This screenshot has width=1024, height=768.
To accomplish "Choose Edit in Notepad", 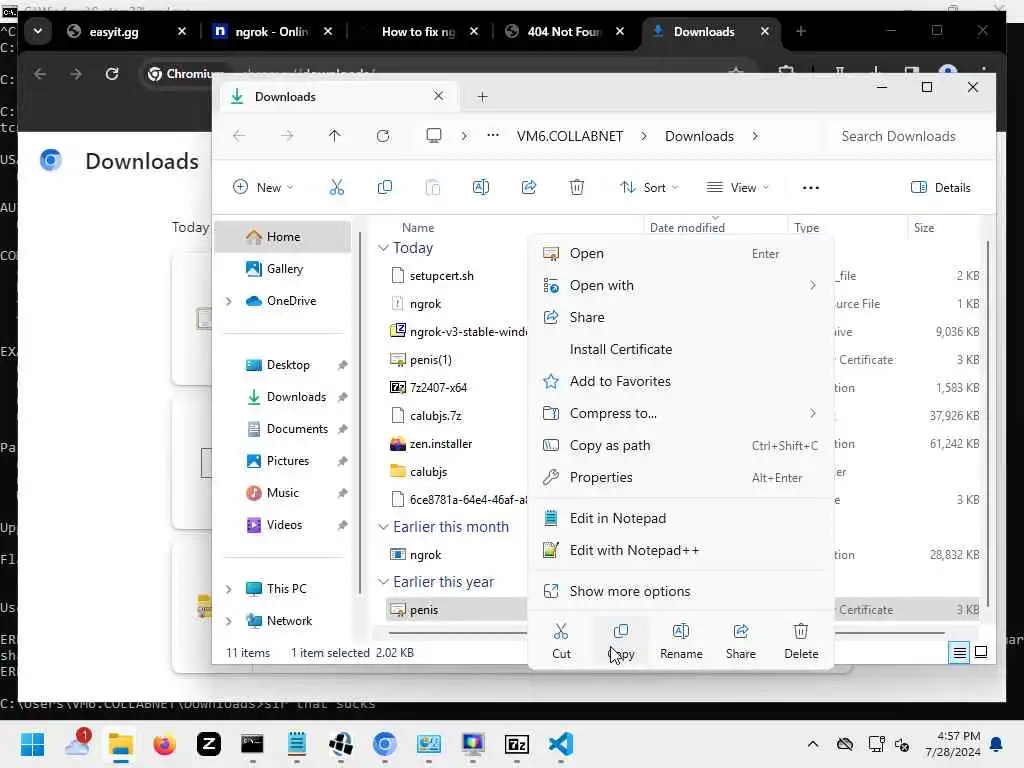I will (680, 519).
